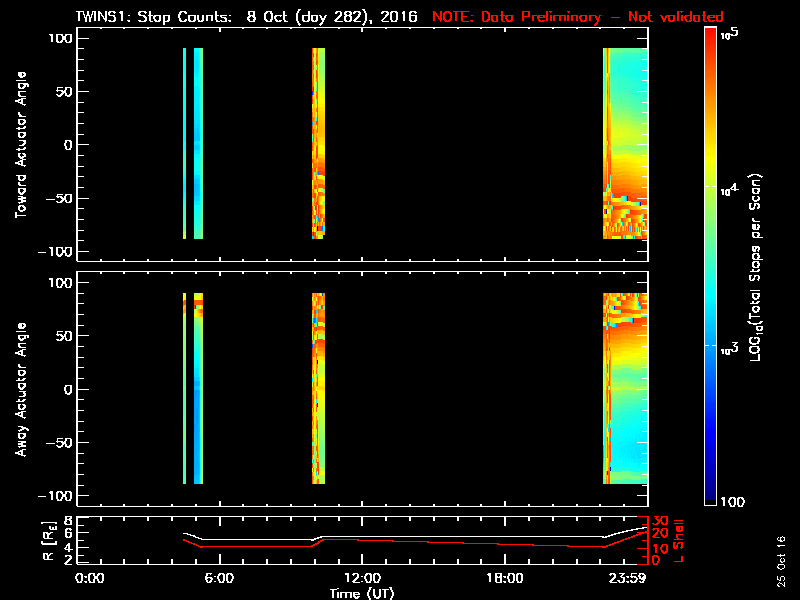The height and width of the screenshot is (600, 800).
Task: Click the data block near 23:00 in the Toward panel
Action: (x=625, y=143)
